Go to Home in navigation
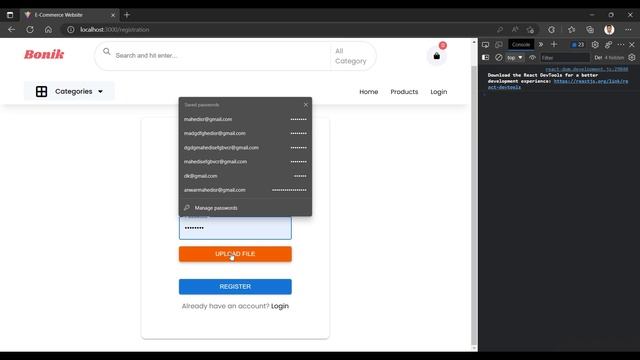 [x=369, y=92]
